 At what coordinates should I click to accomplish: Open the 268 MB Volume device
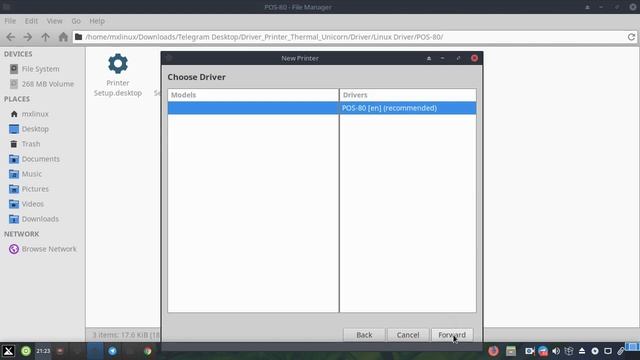(48, 84)
